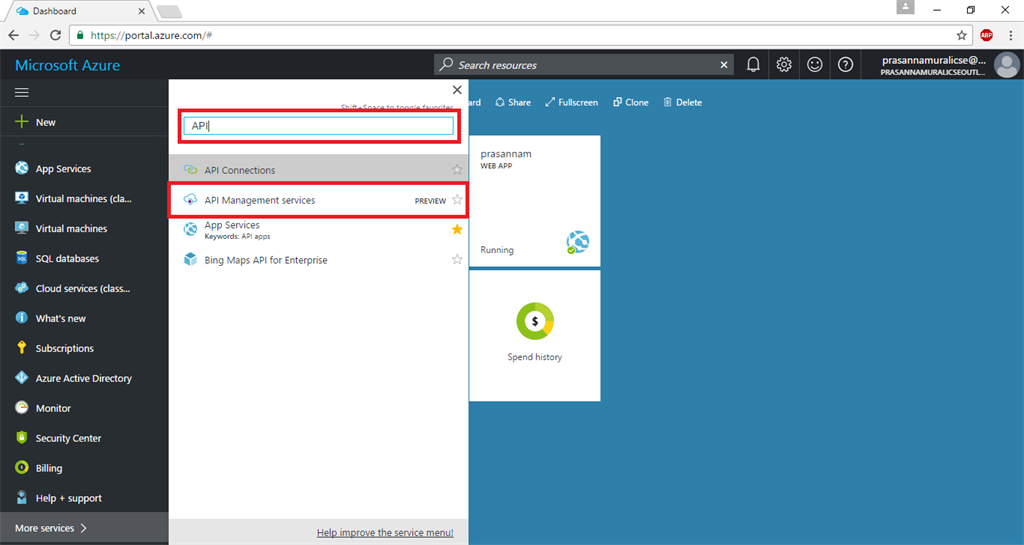
Task: Select Bing Maps API for Enterprise
Action: click(x=319, y=260)
